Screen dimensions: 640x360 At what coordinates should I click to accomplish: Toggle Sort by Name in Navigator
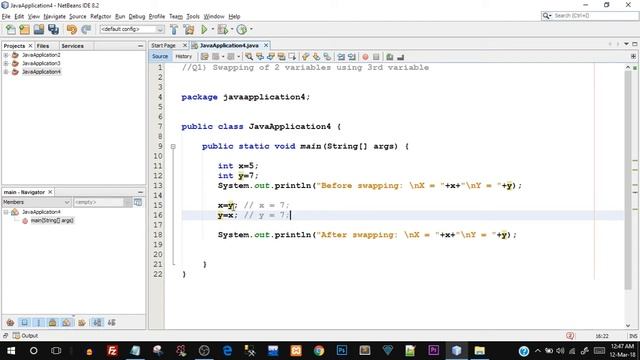97,323
